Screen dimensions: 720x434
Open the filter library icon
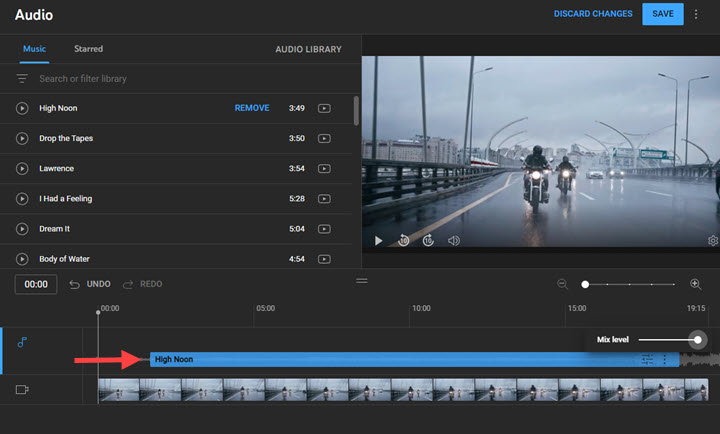22,78
